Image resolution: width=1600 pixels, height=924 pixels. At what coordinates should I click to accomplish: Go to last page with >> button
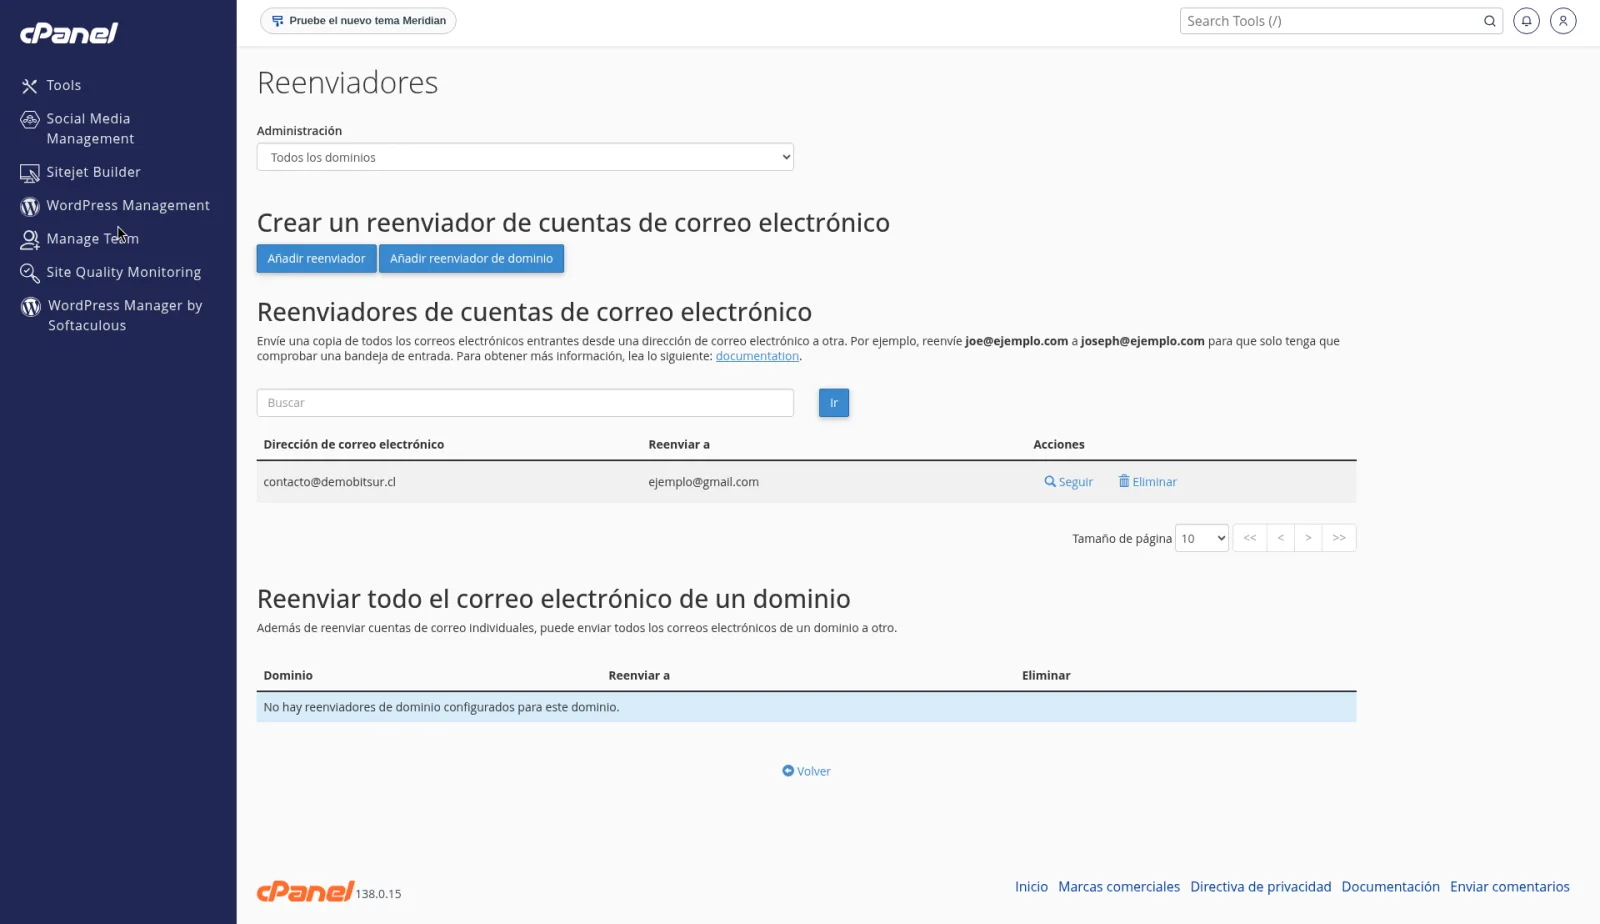click(1339, 538)
